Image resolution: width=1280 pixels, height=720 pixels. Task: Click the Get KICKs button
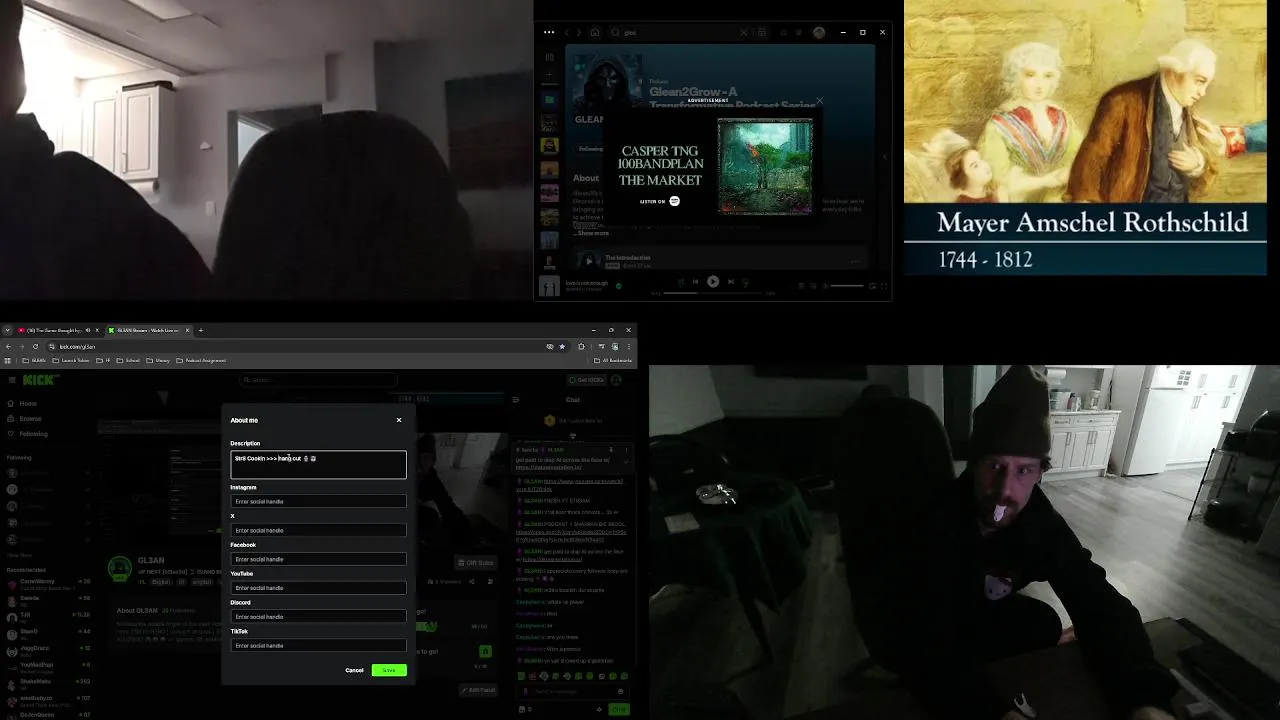[x=586, y=380]
